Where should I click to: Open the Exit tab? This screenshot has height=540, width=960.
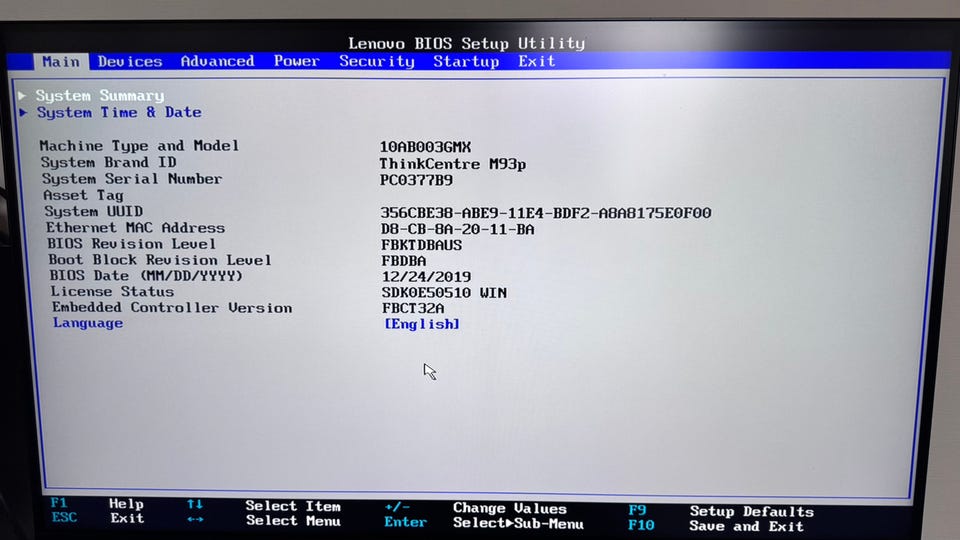point(536,61)
